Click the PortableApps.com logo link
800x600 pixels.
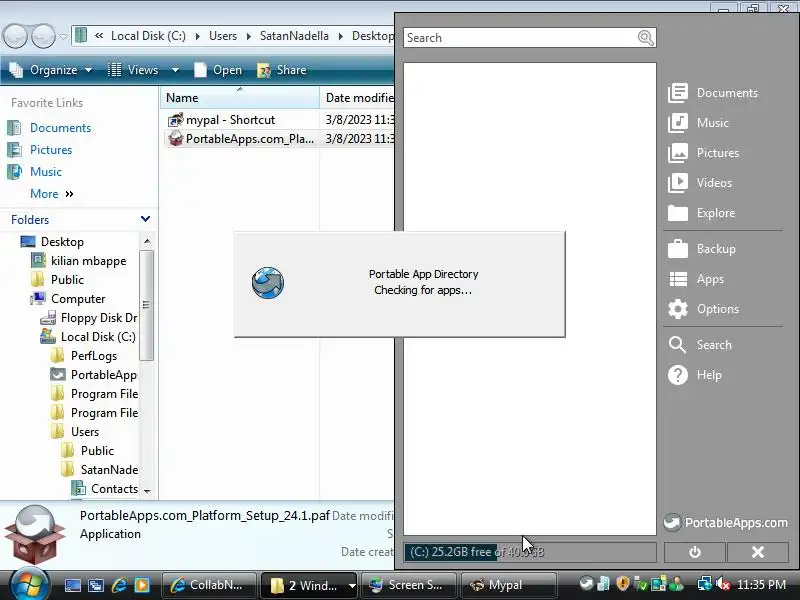click(x=726, y=522)
